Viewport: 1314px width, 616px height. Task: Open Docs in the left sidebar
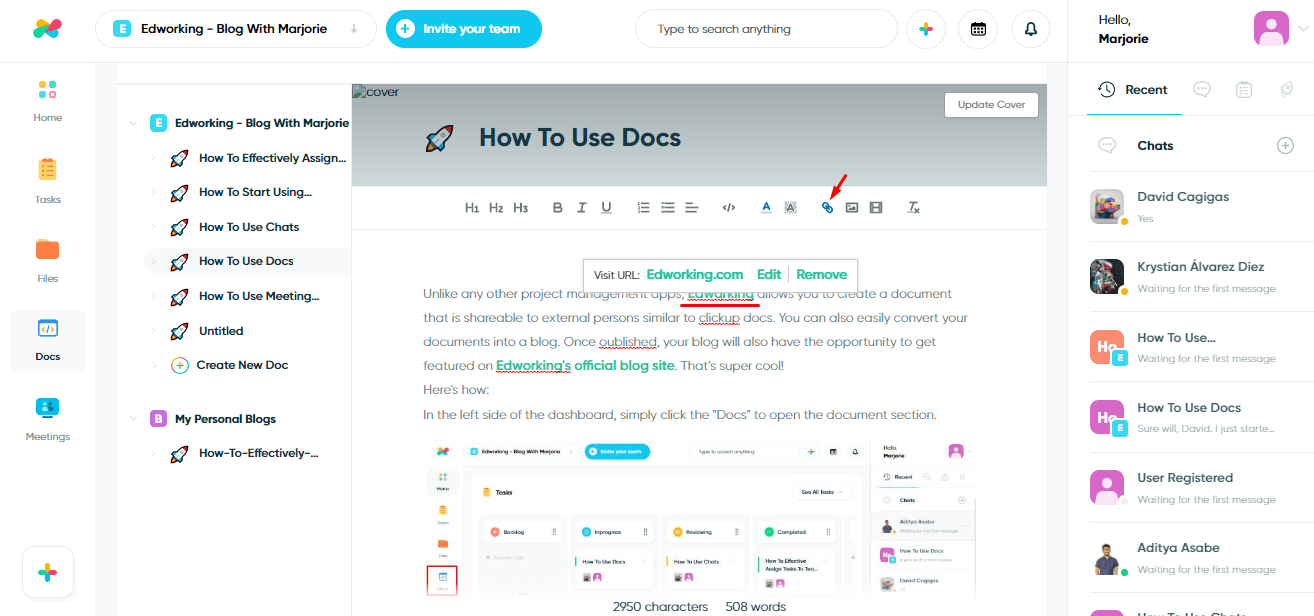[47, 340]
